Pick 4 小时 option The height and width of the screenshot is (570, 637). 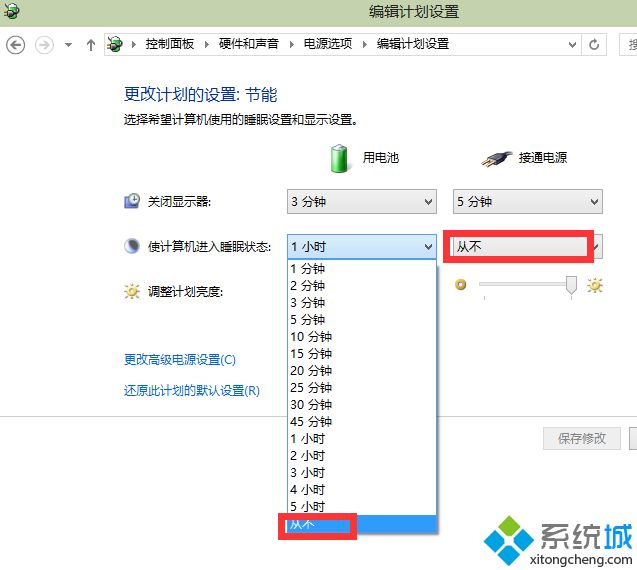[362, 490]
